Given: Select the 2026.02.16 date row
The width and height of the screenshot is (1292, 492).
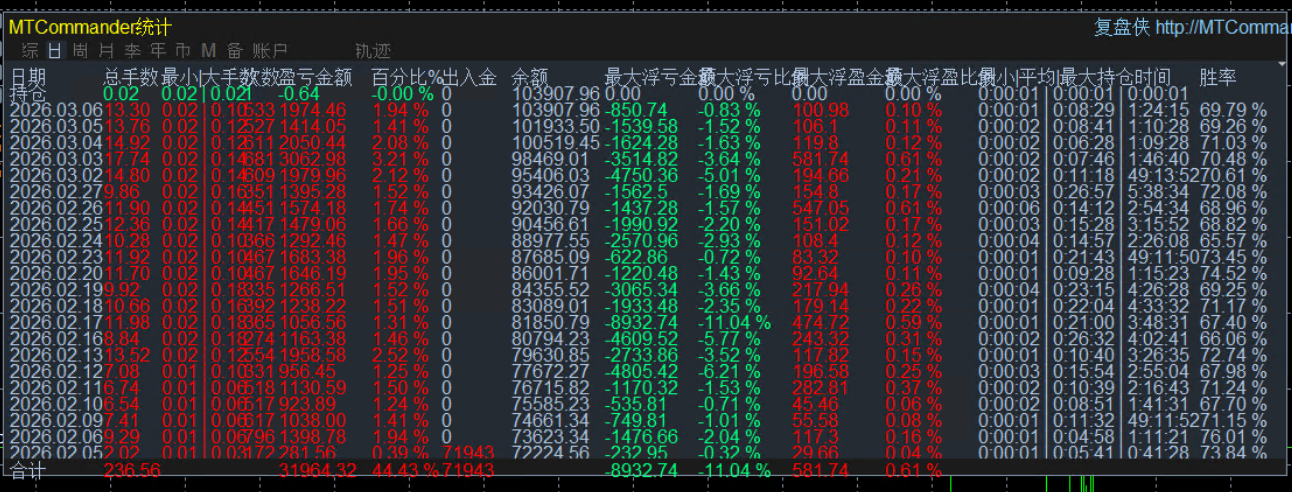Looking at the screenshot, I should click(x=56, y=339).
